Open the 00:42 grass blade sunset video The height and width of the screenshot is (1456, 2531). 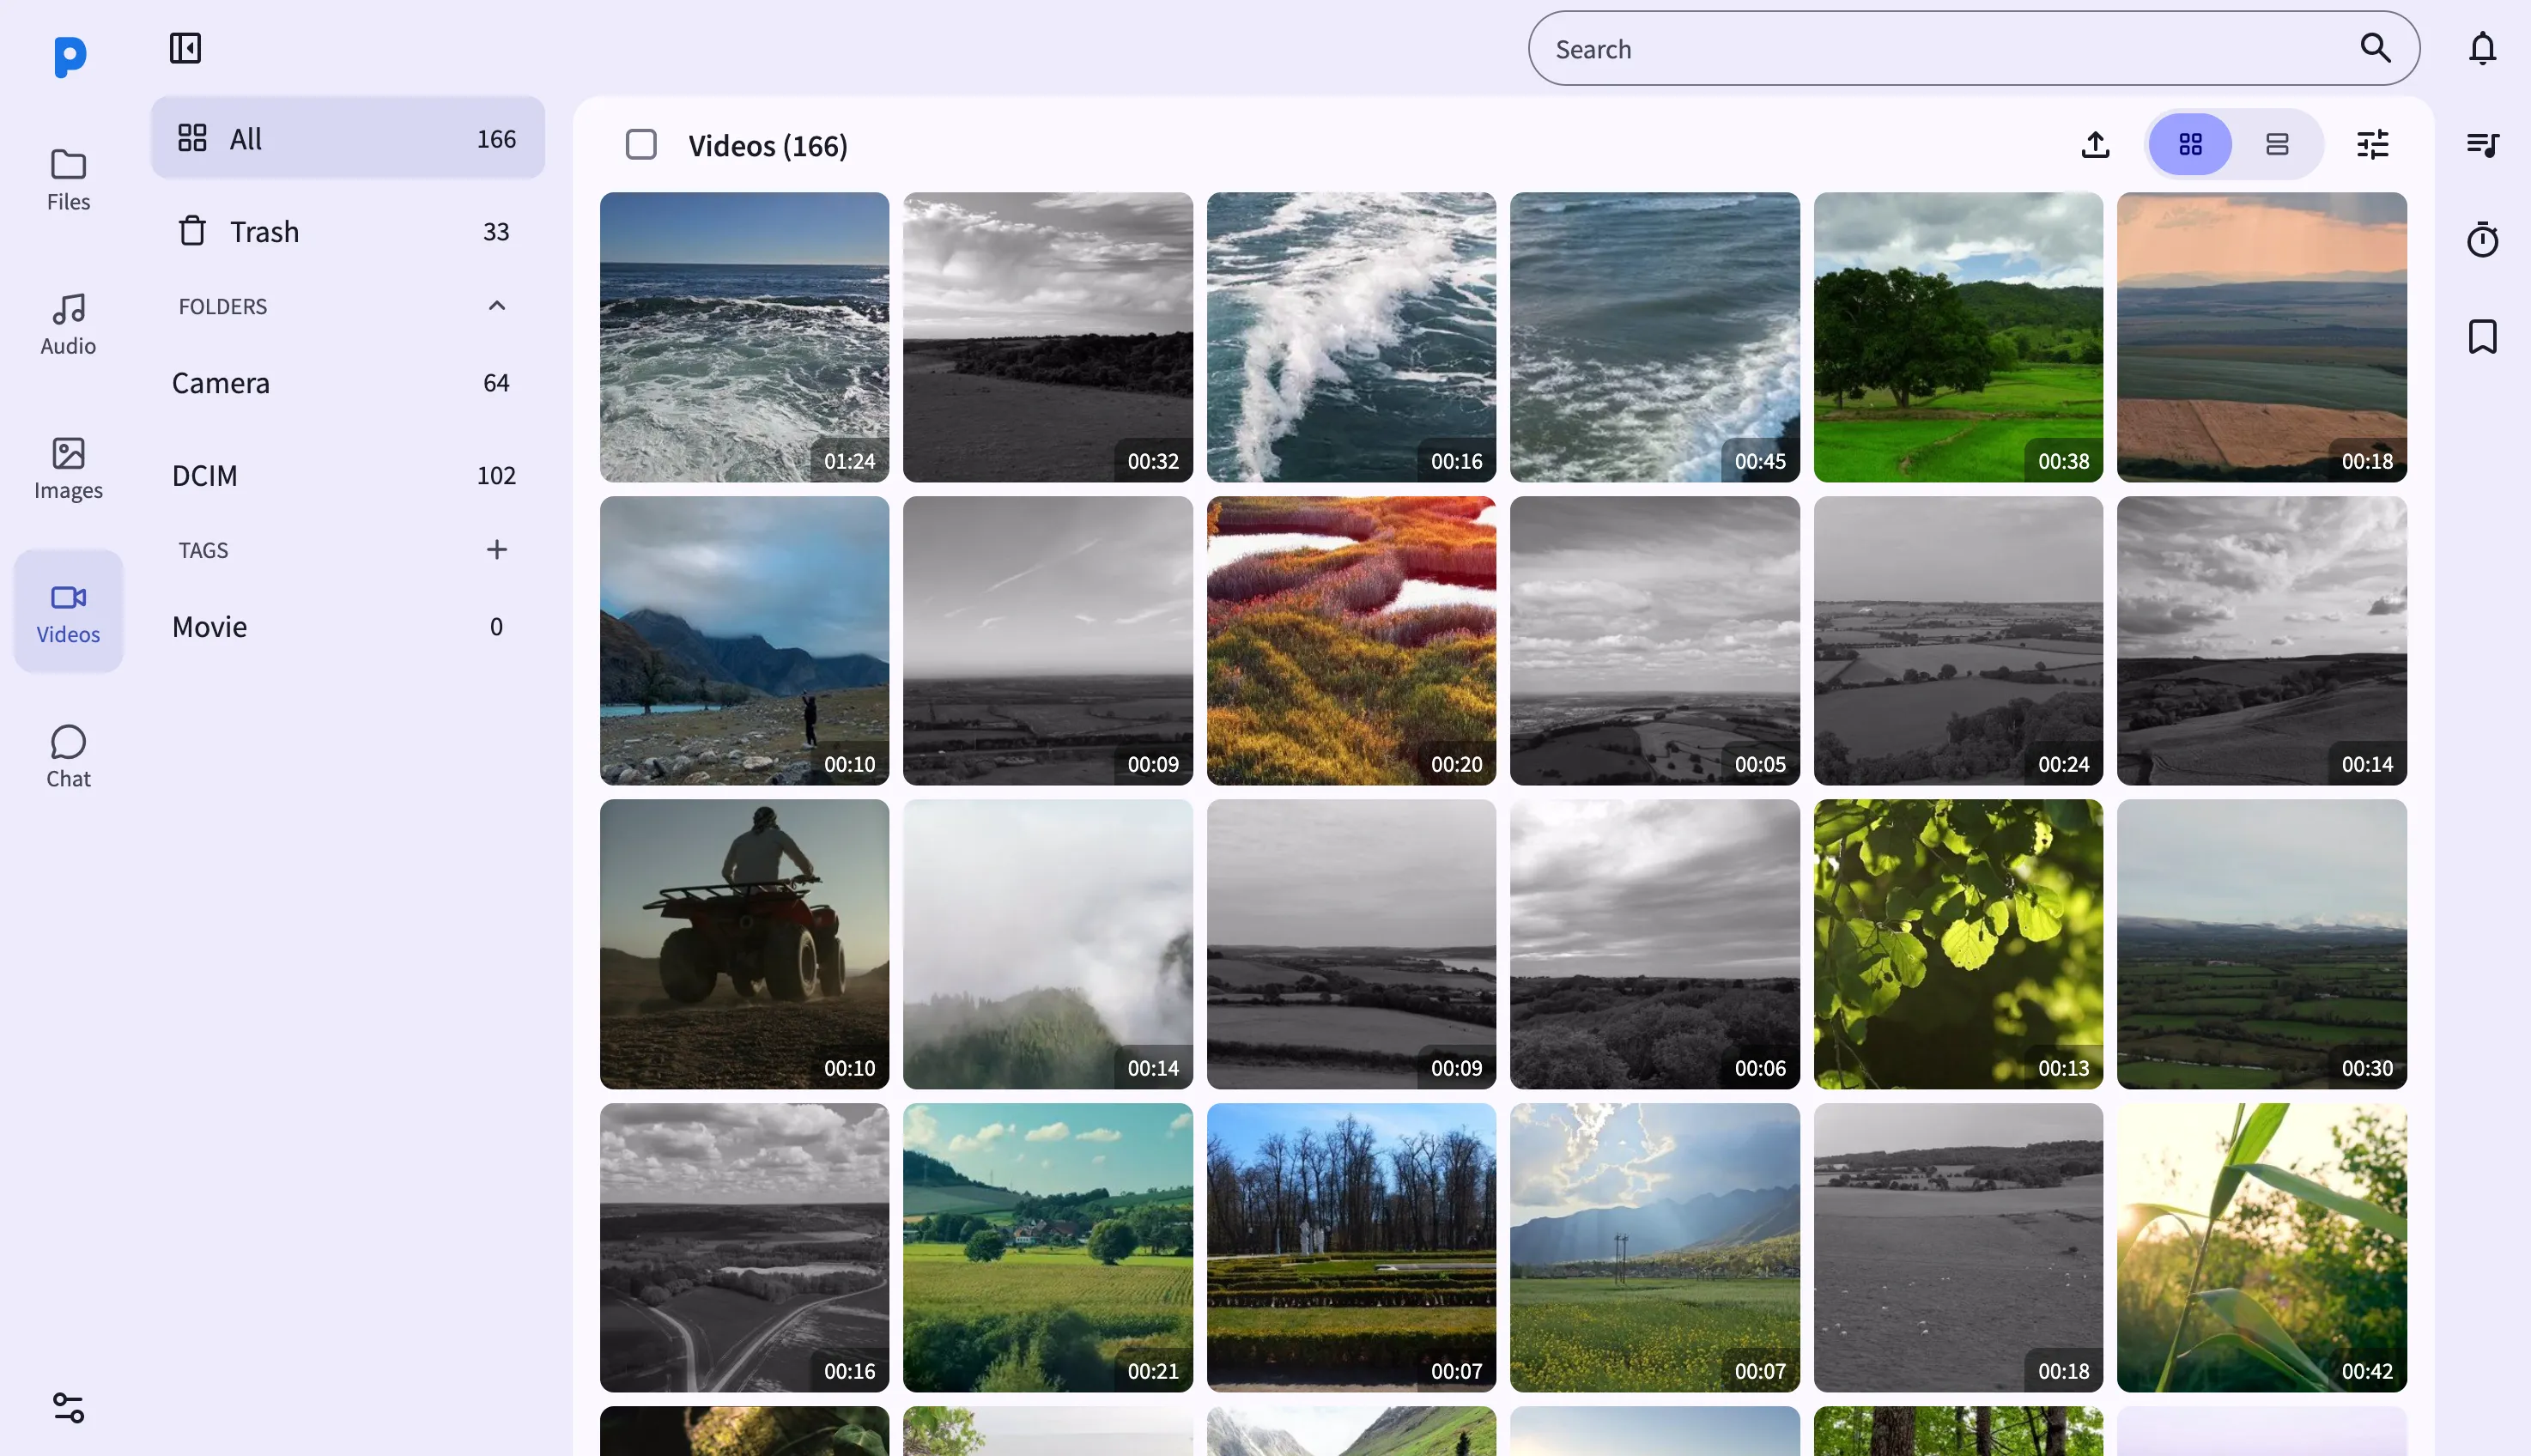click(2261, 1248)
